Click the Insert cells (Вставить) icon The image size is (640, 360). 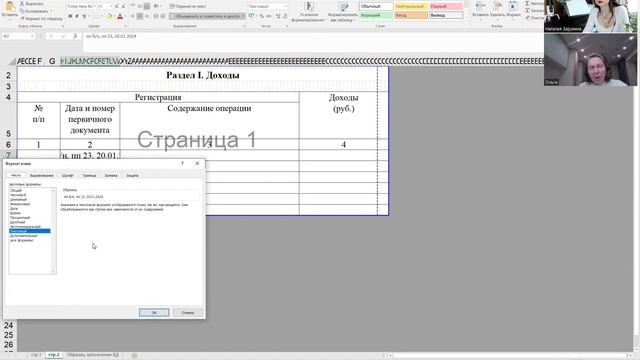pyautogui.click(x=480, y=6)
